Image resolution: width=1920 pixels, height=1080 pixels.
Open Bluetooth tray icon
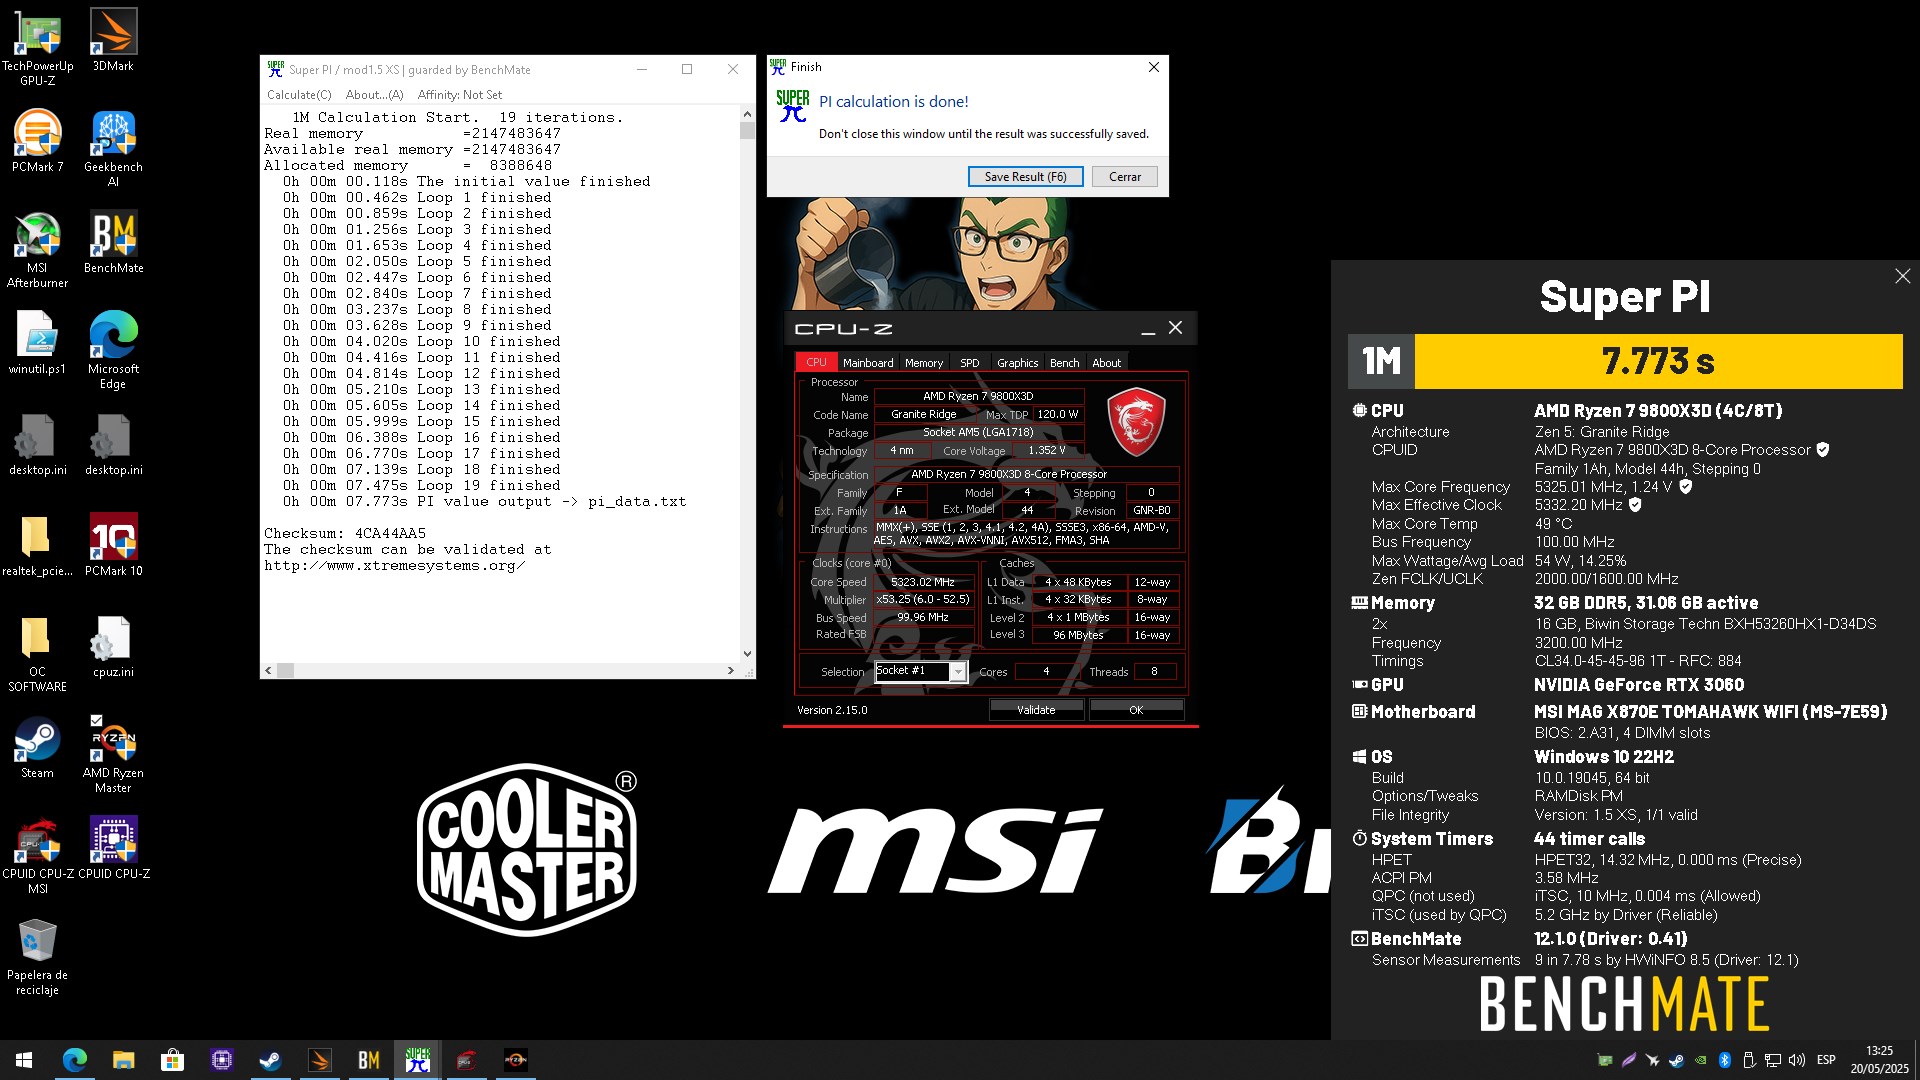point(1725,1060)
